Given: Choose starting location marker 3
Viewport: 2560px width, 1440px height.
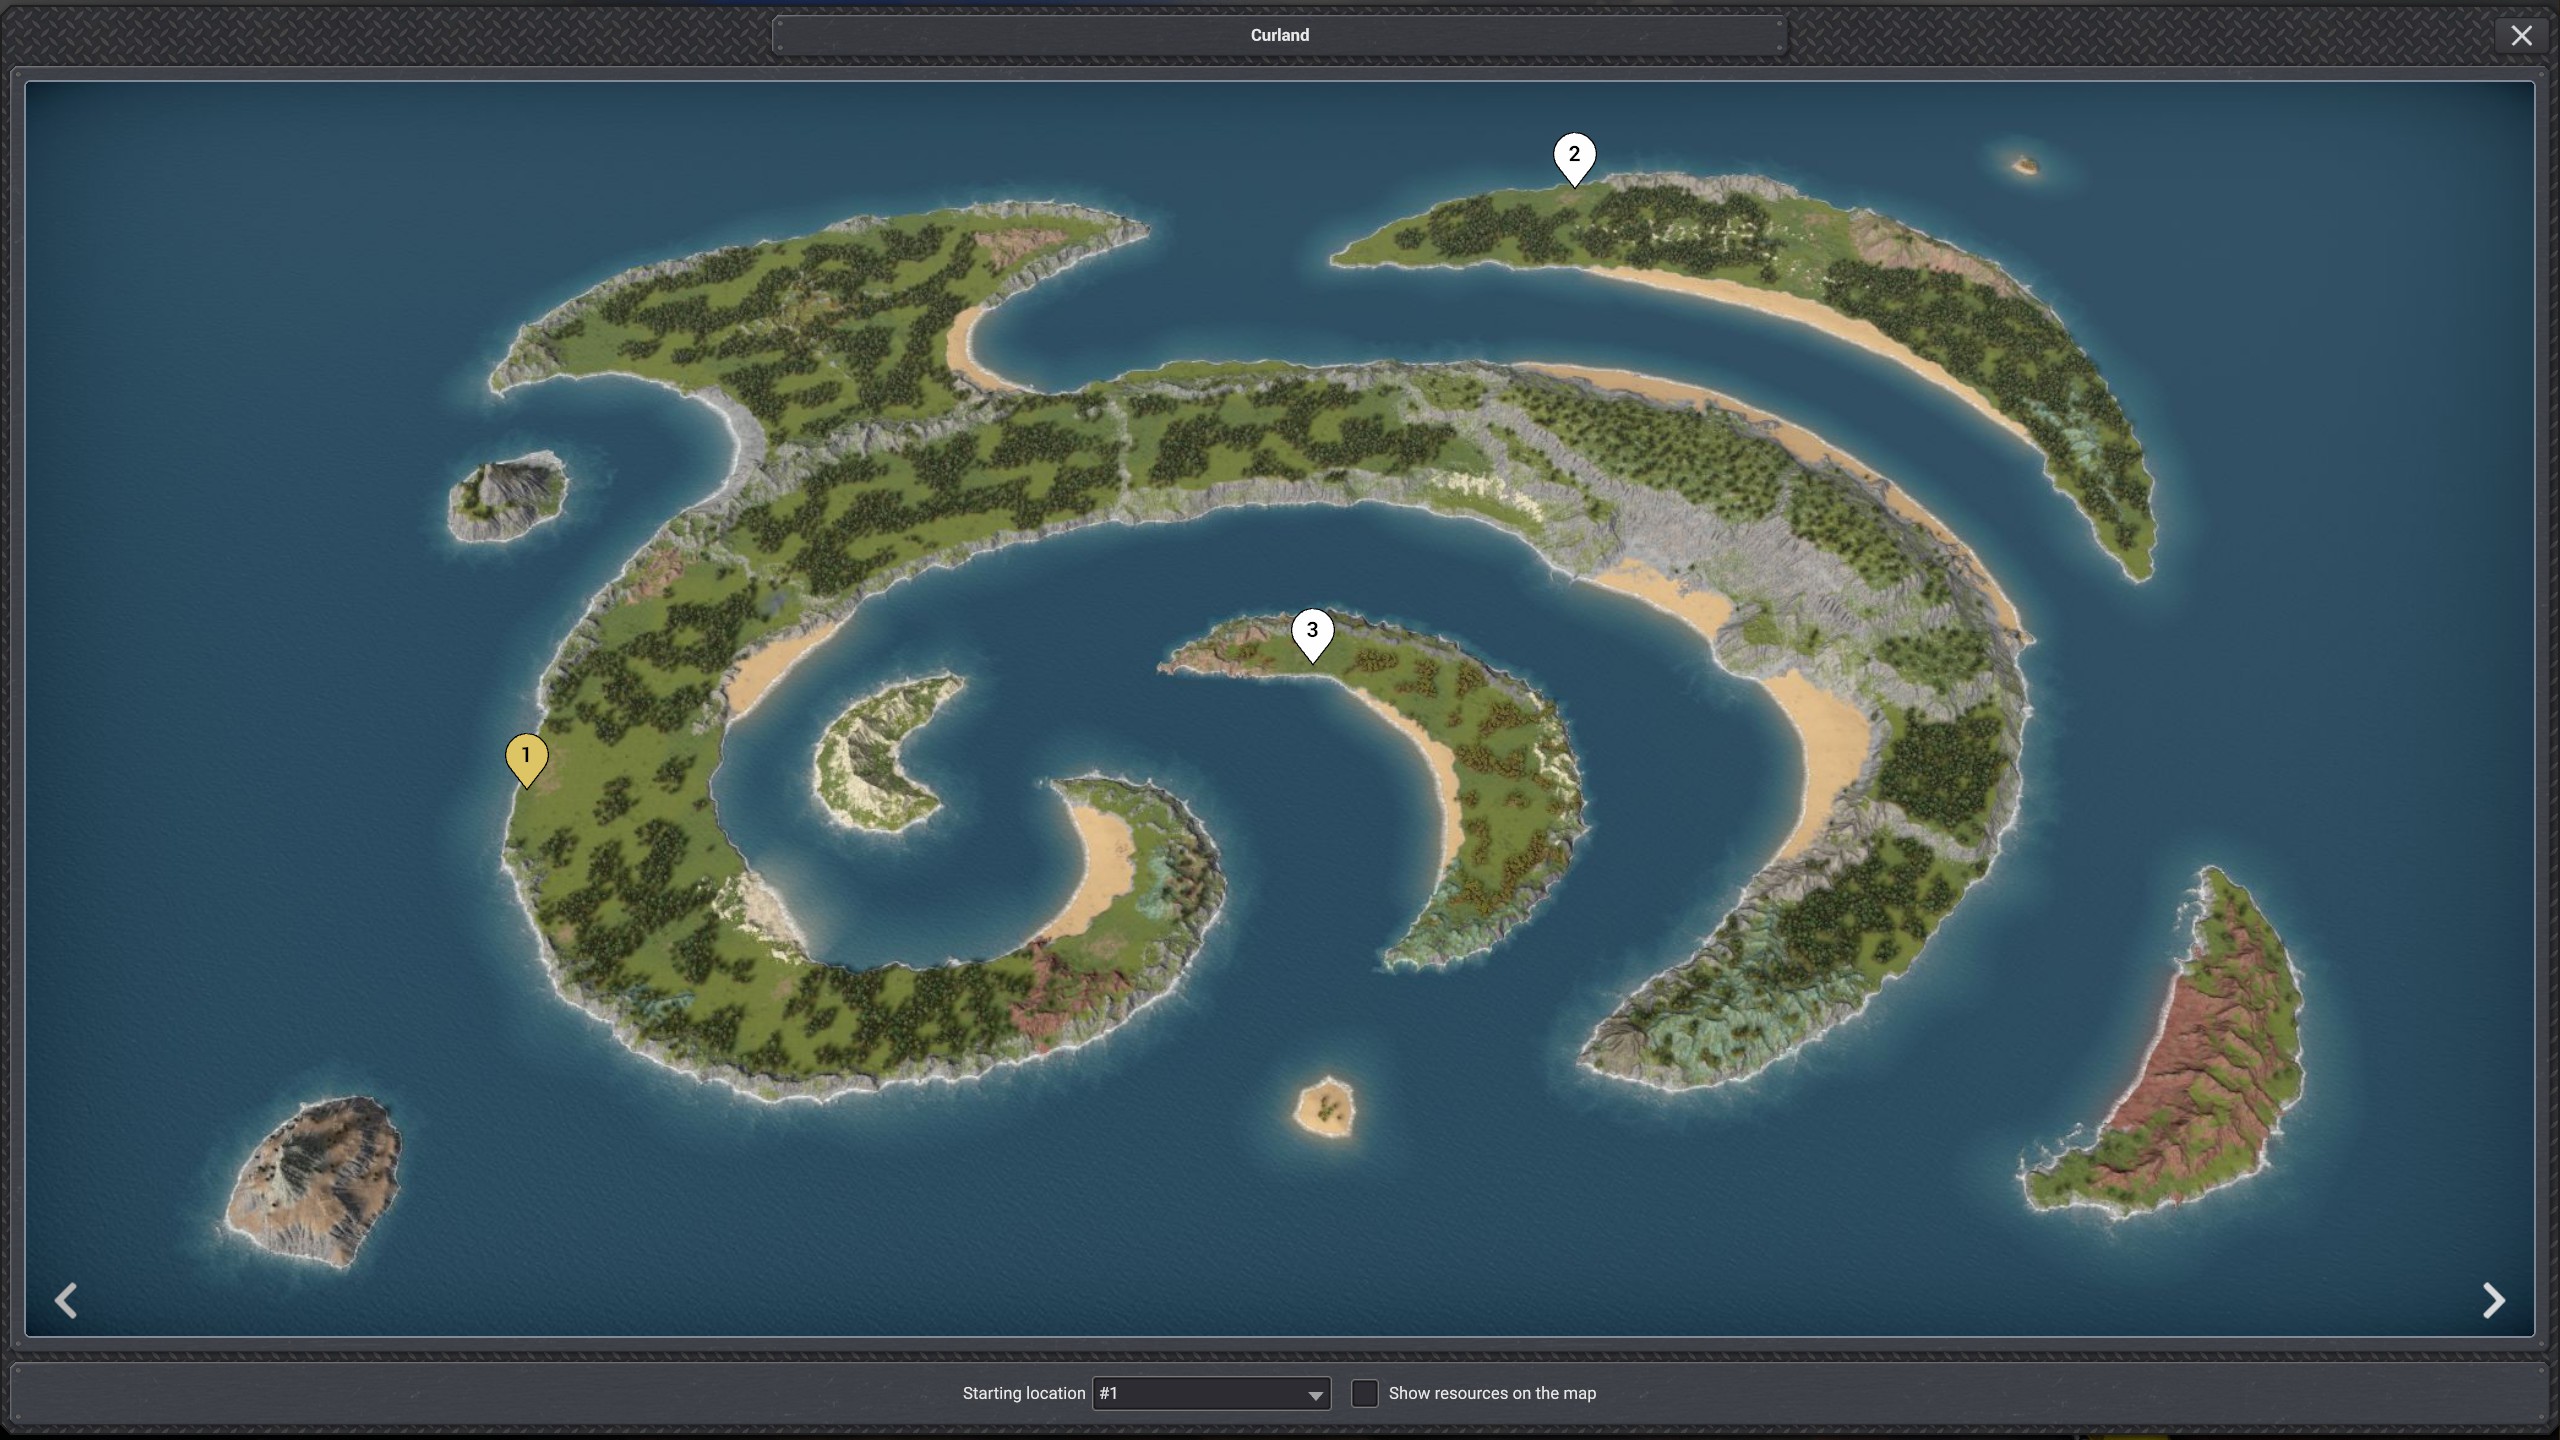Looking at the screenshot, I should point(1312,632).
